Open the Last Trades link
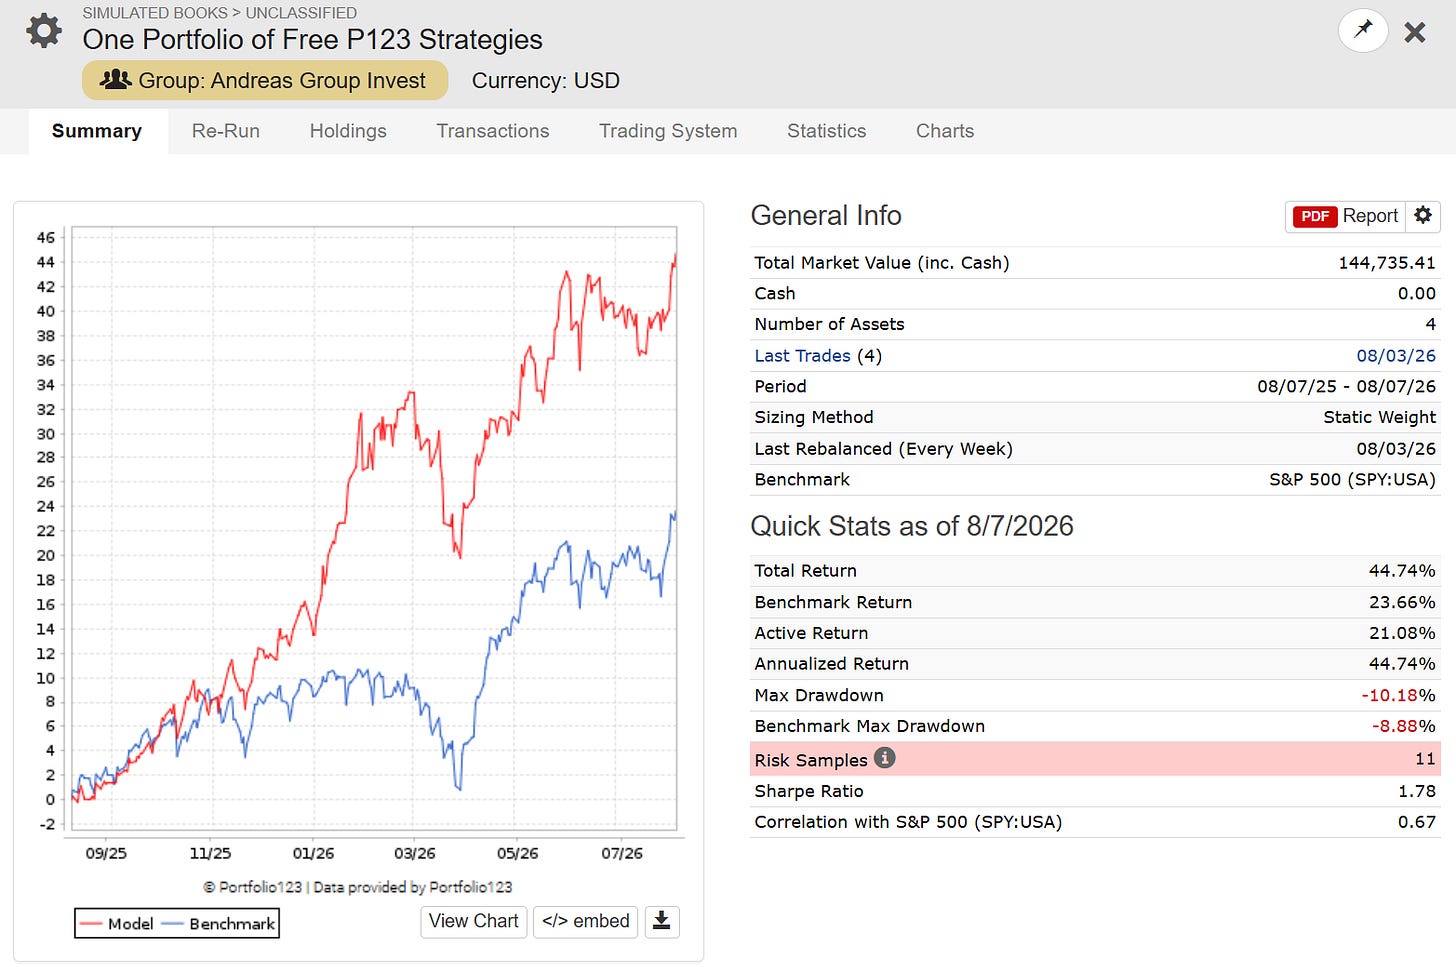The width and height of the screenshot is (1456, 969). tap(802, 356)
